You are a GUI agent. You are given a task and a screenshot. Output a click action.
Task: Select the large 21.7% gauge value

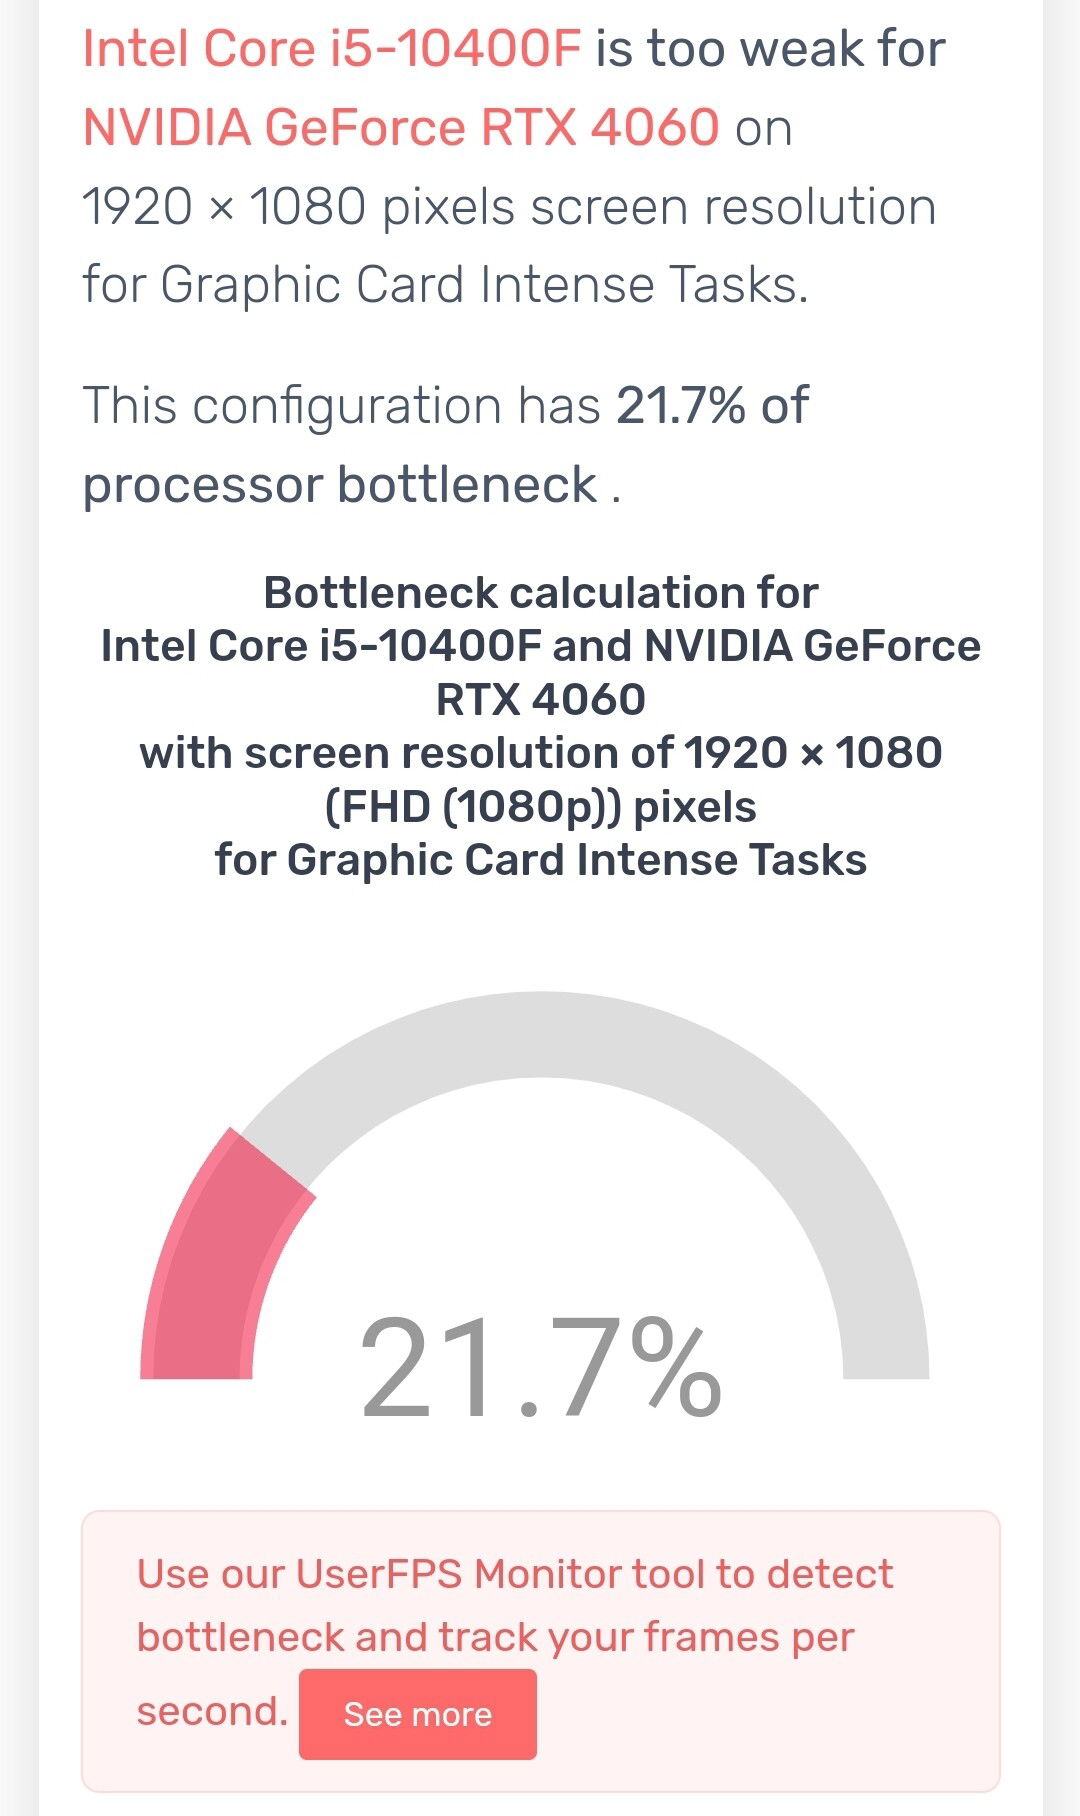point(540,1368)
